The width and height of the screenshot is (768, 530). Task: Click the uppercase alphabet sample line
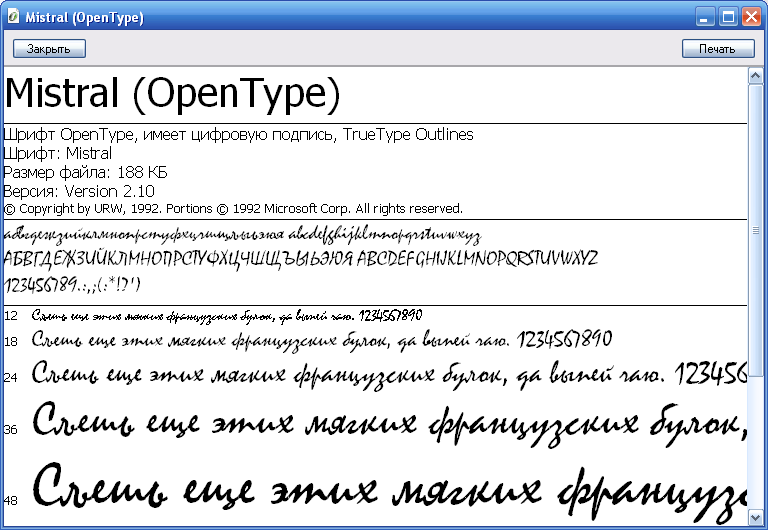tap(301, 258)
